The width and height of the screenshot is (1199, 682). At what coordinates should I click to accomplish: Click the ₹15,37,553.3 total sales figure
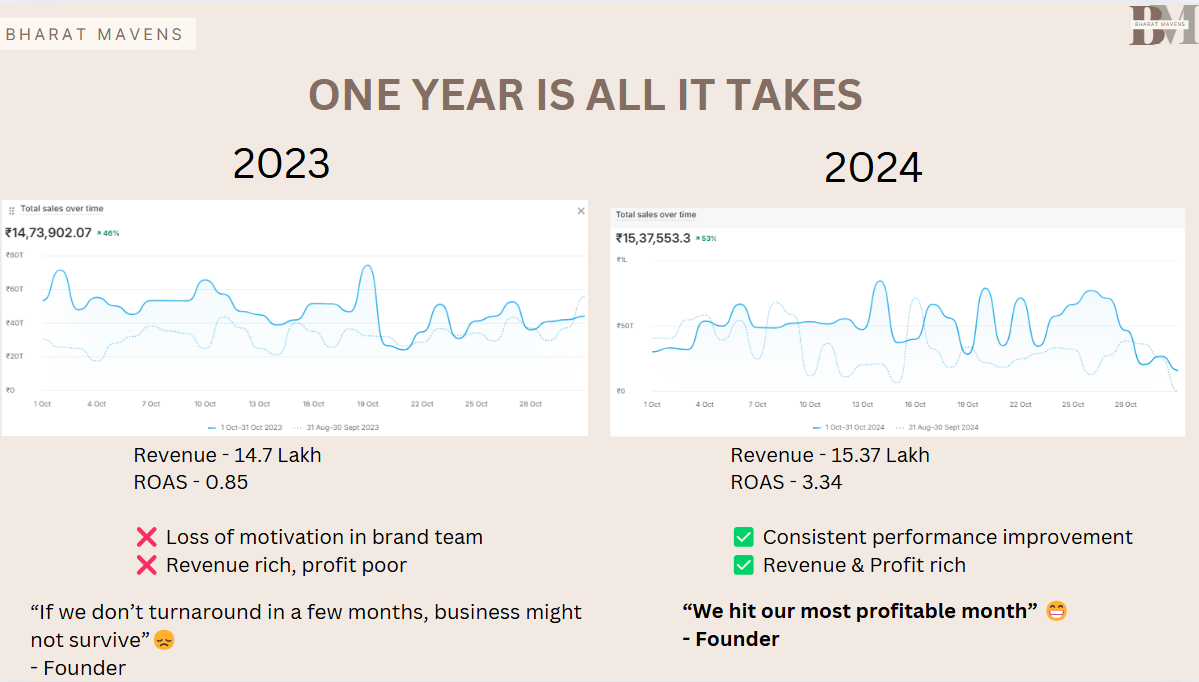tap(653, 238)
